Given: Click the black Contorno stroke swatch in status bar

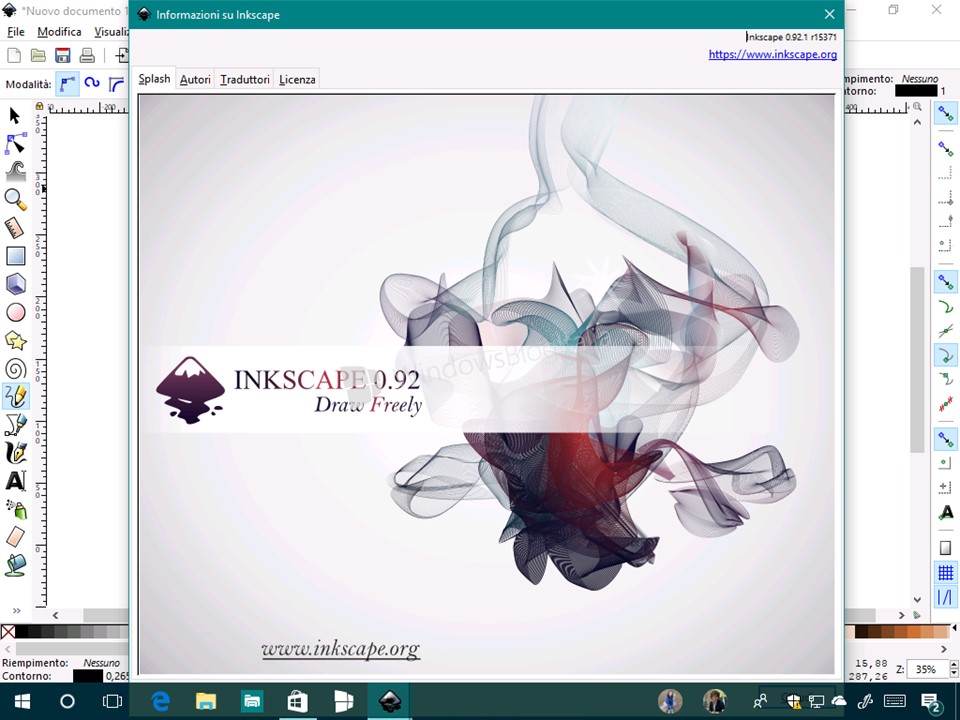Looking at the screenshot, I should (x=88, y=676).
